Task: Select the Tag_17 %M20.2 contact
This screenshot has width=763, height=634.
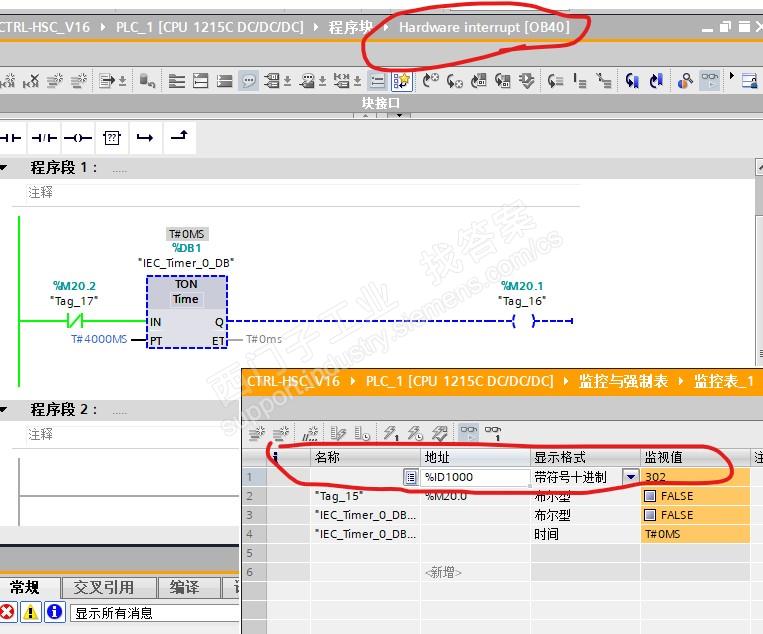Action: pyautogui.click(x=74, y=321)
